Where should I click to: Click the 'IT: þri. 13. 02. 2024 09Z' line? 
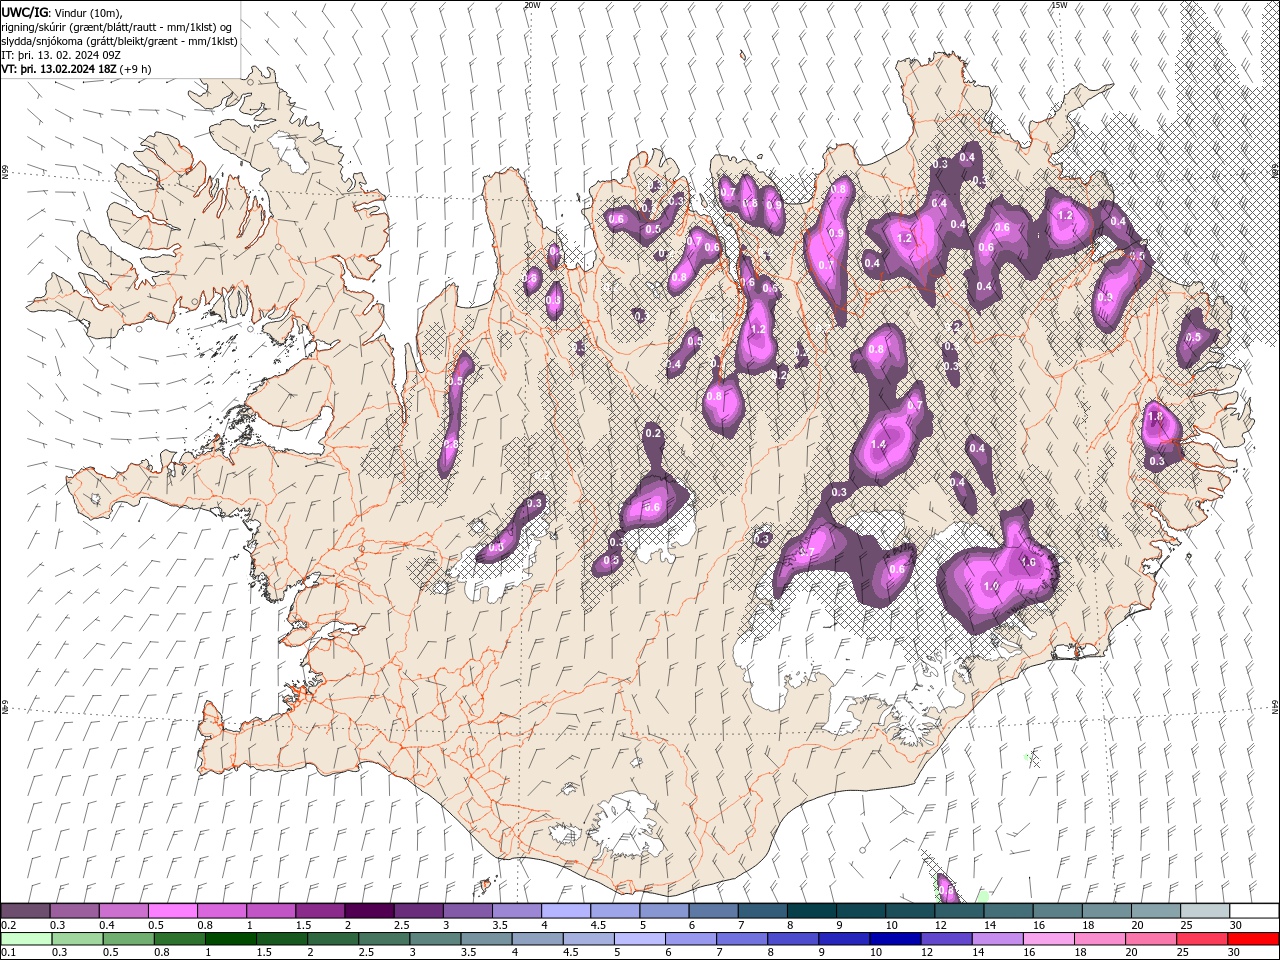pos(62,55)
